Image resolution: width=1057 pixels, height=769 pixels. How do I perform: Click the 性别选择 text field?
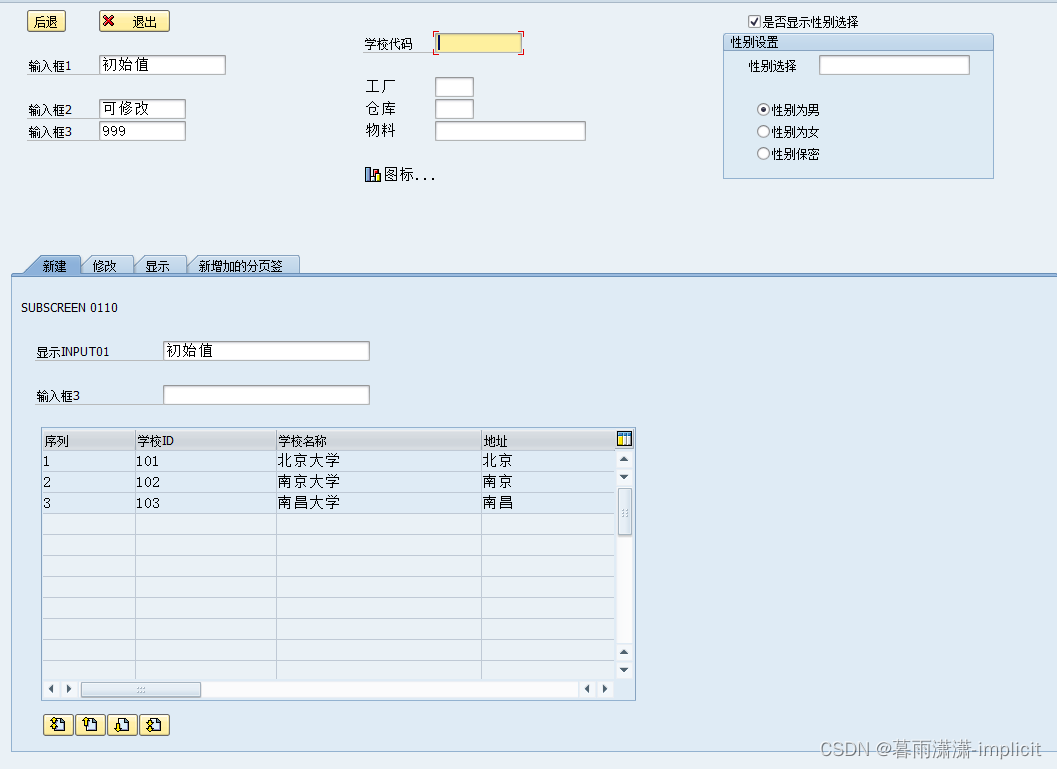coord(893,64)
